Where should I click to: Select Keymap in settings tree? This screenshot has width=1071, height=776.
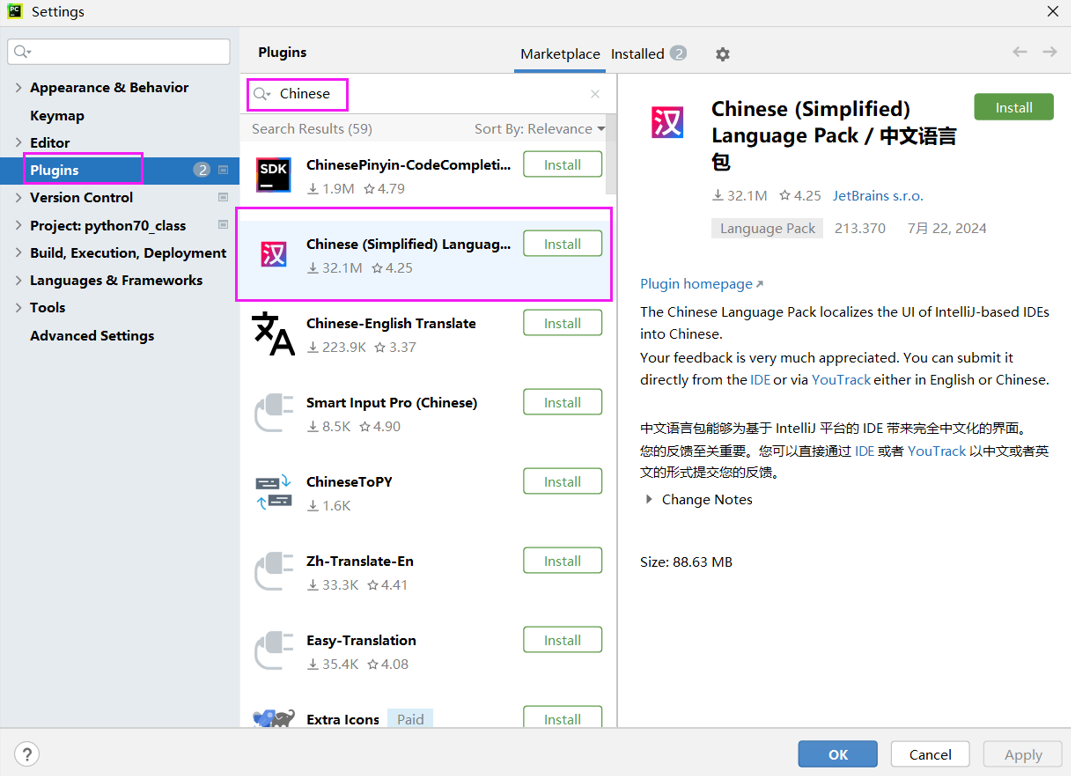[57, 115]
